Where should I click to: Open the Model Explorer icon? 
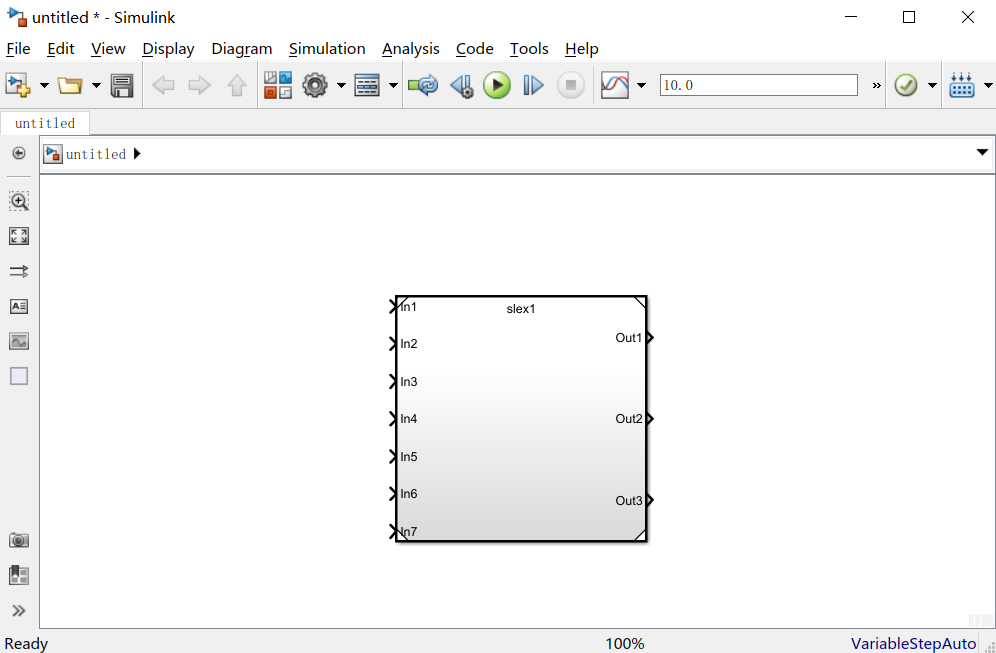tap(367, 85)
